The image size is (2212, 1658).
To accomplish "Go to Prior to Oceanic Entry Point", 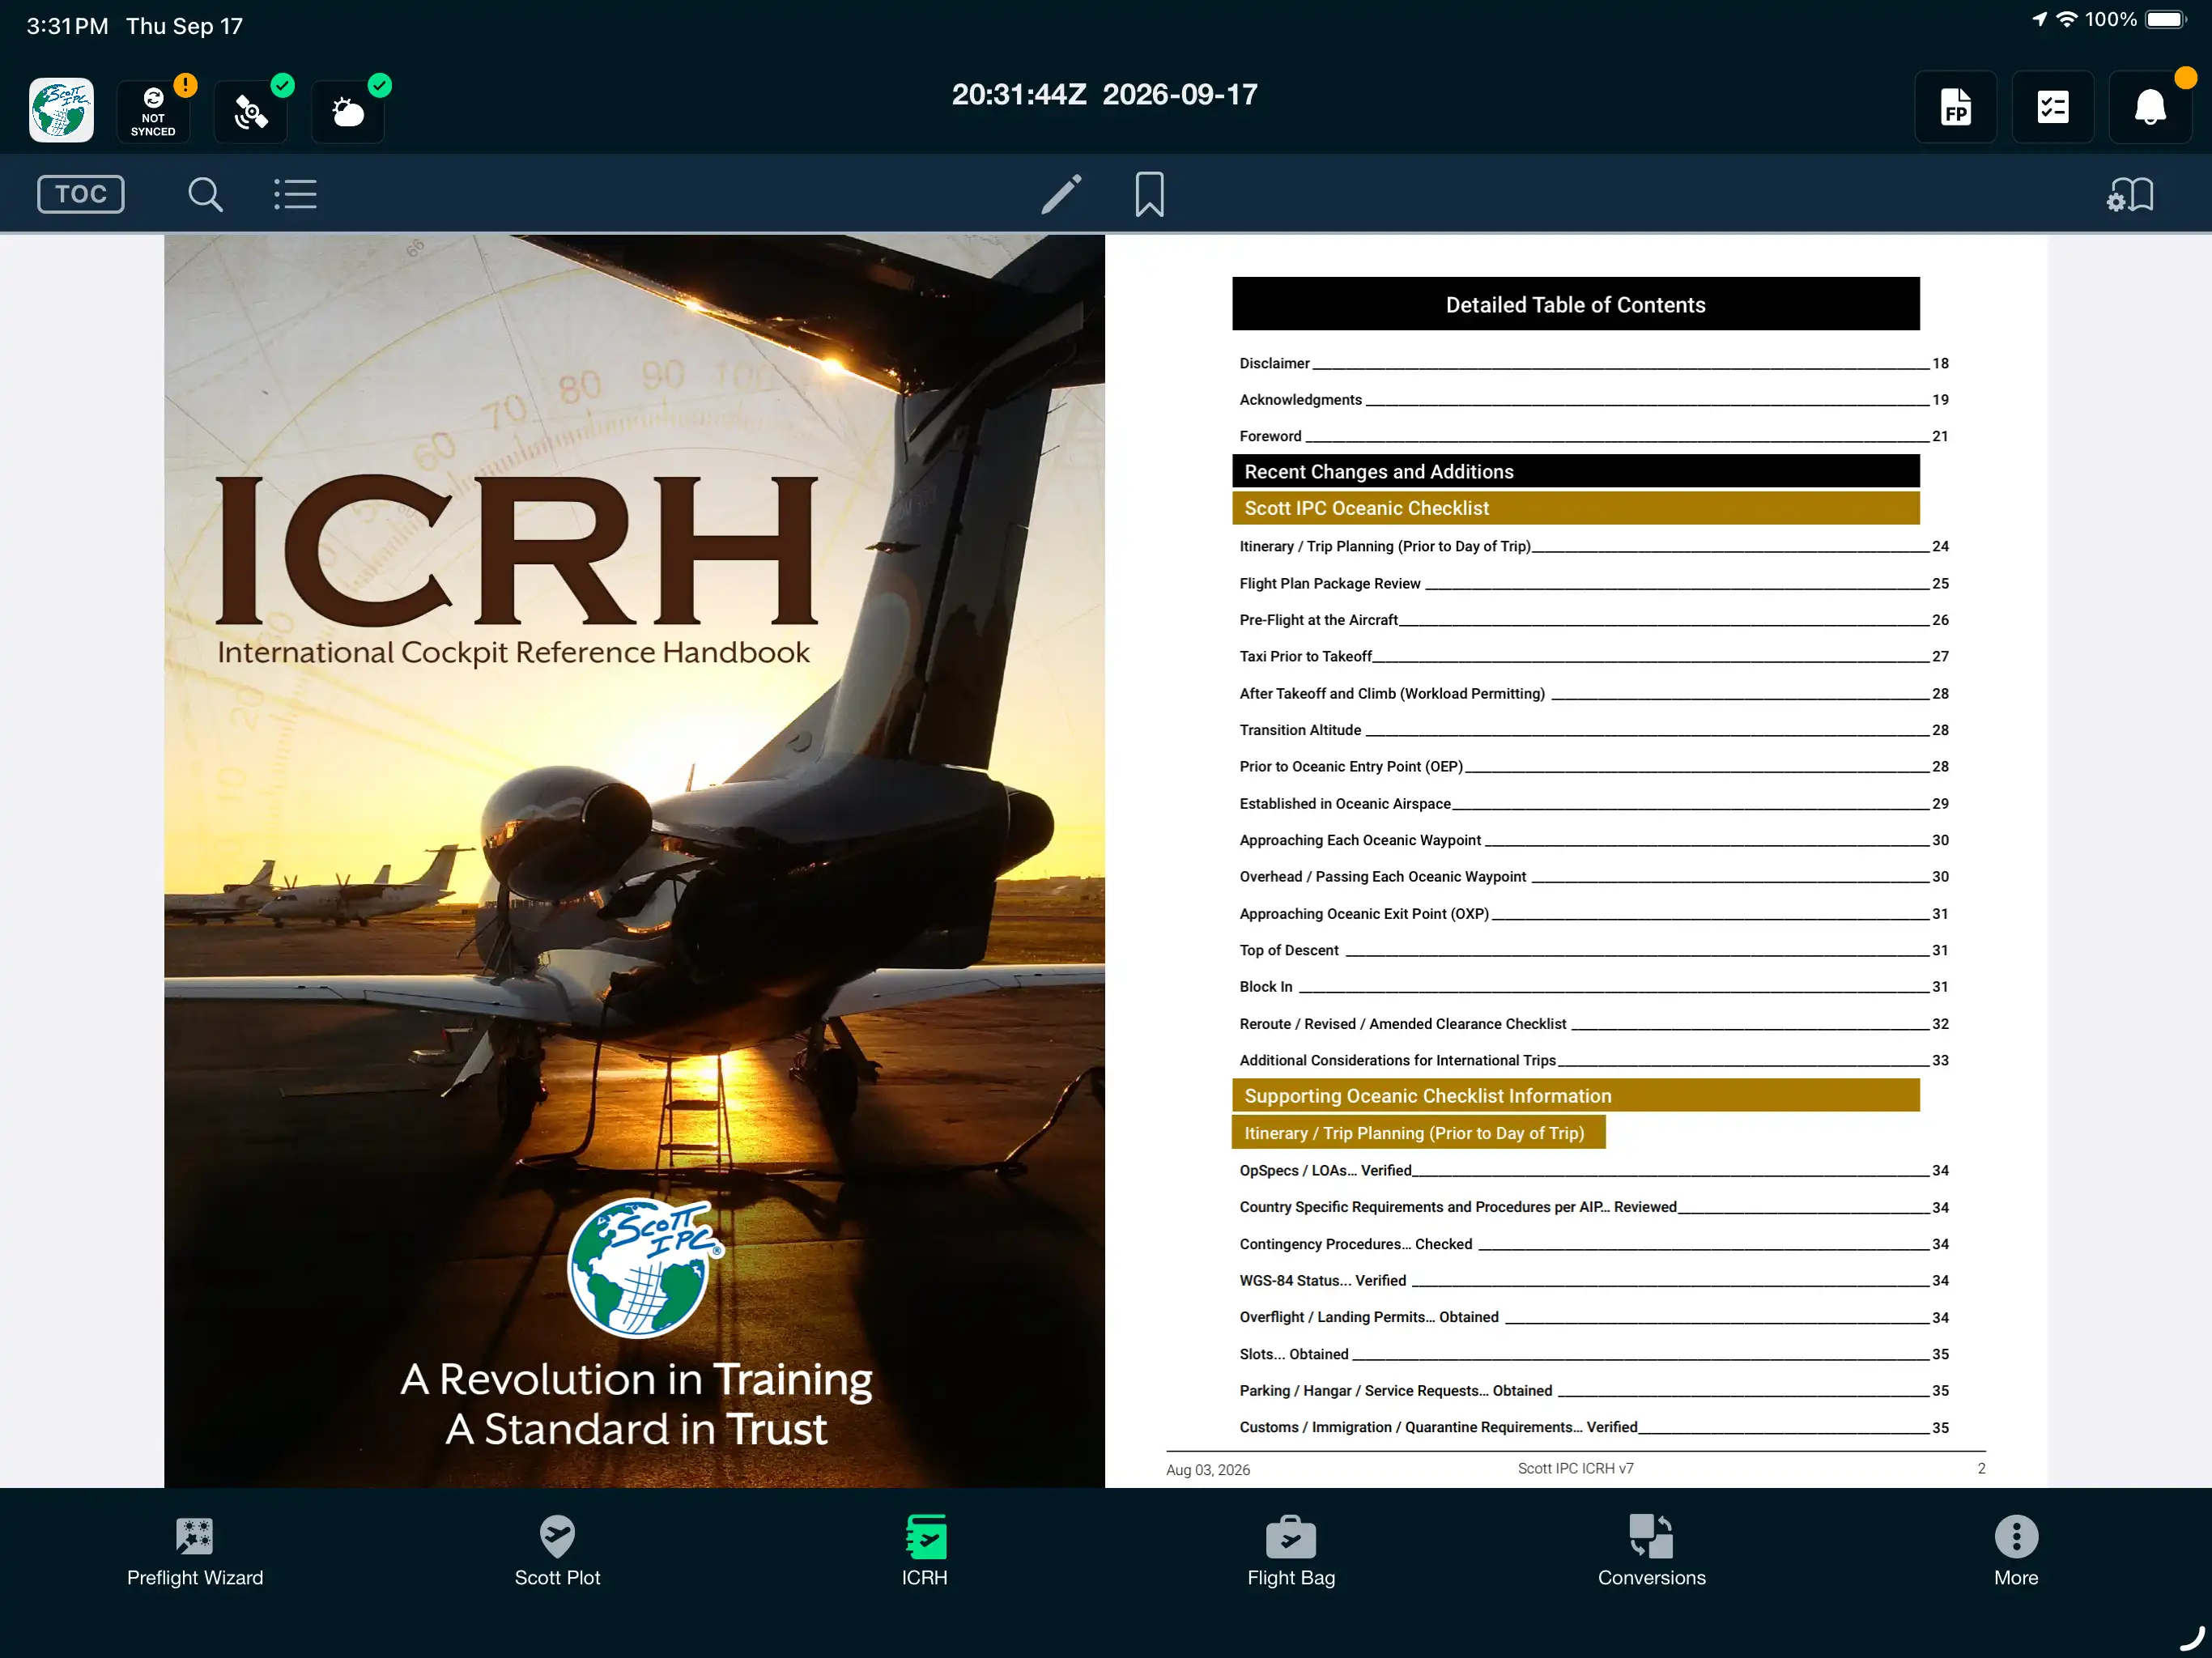I will coord(1593,766).
